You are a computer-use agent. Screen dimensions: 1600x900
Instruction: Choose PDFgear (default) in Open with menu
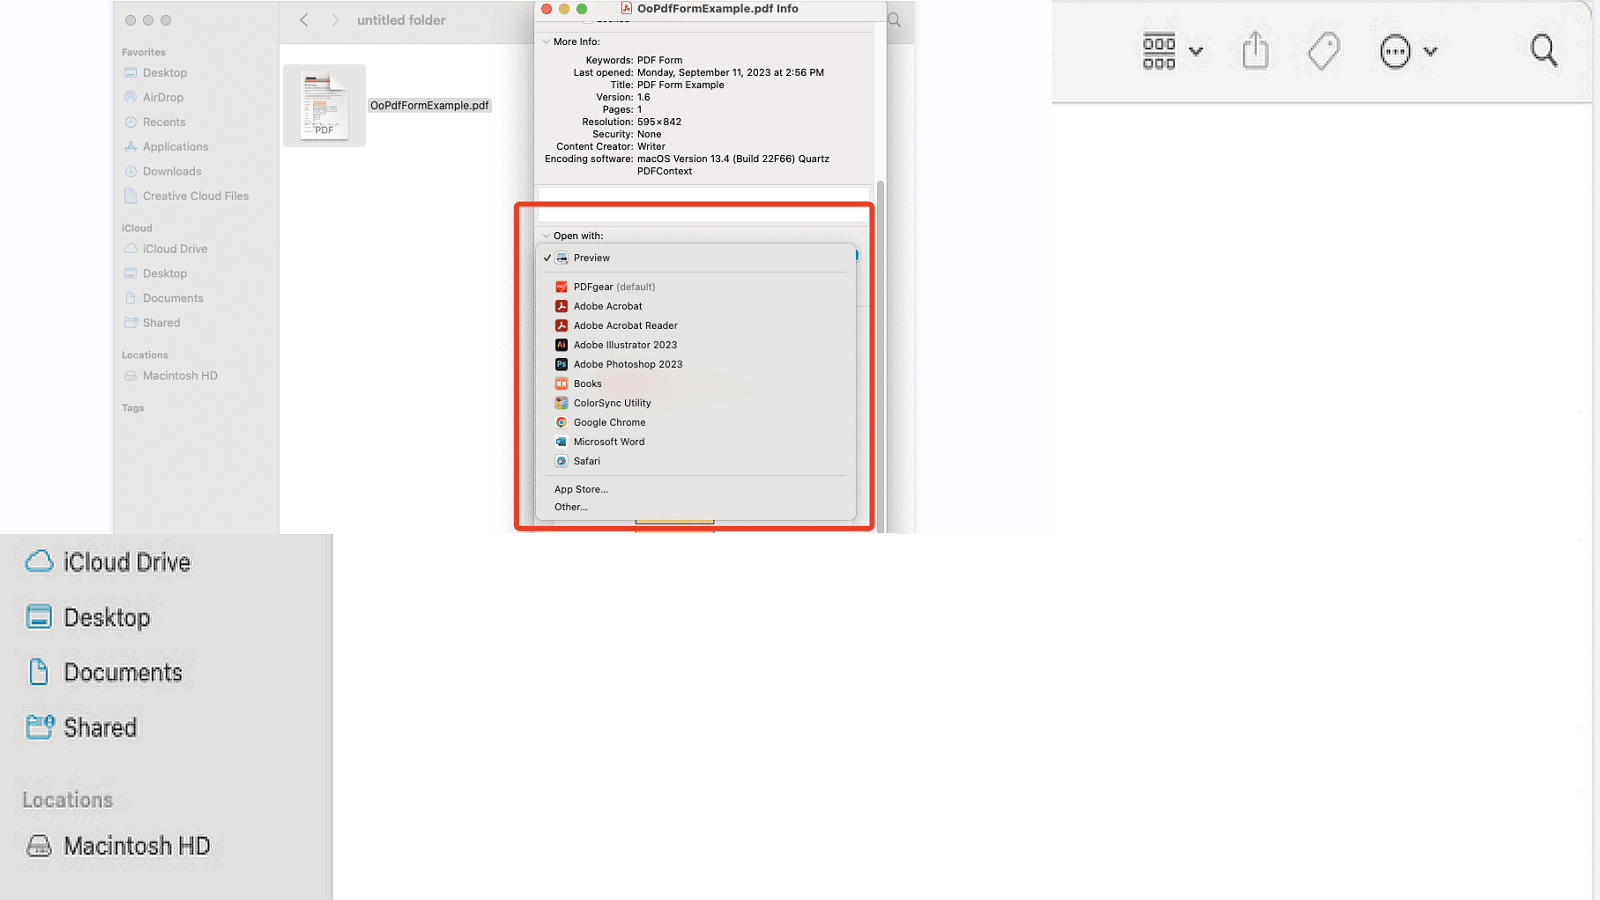coord(696,287)
